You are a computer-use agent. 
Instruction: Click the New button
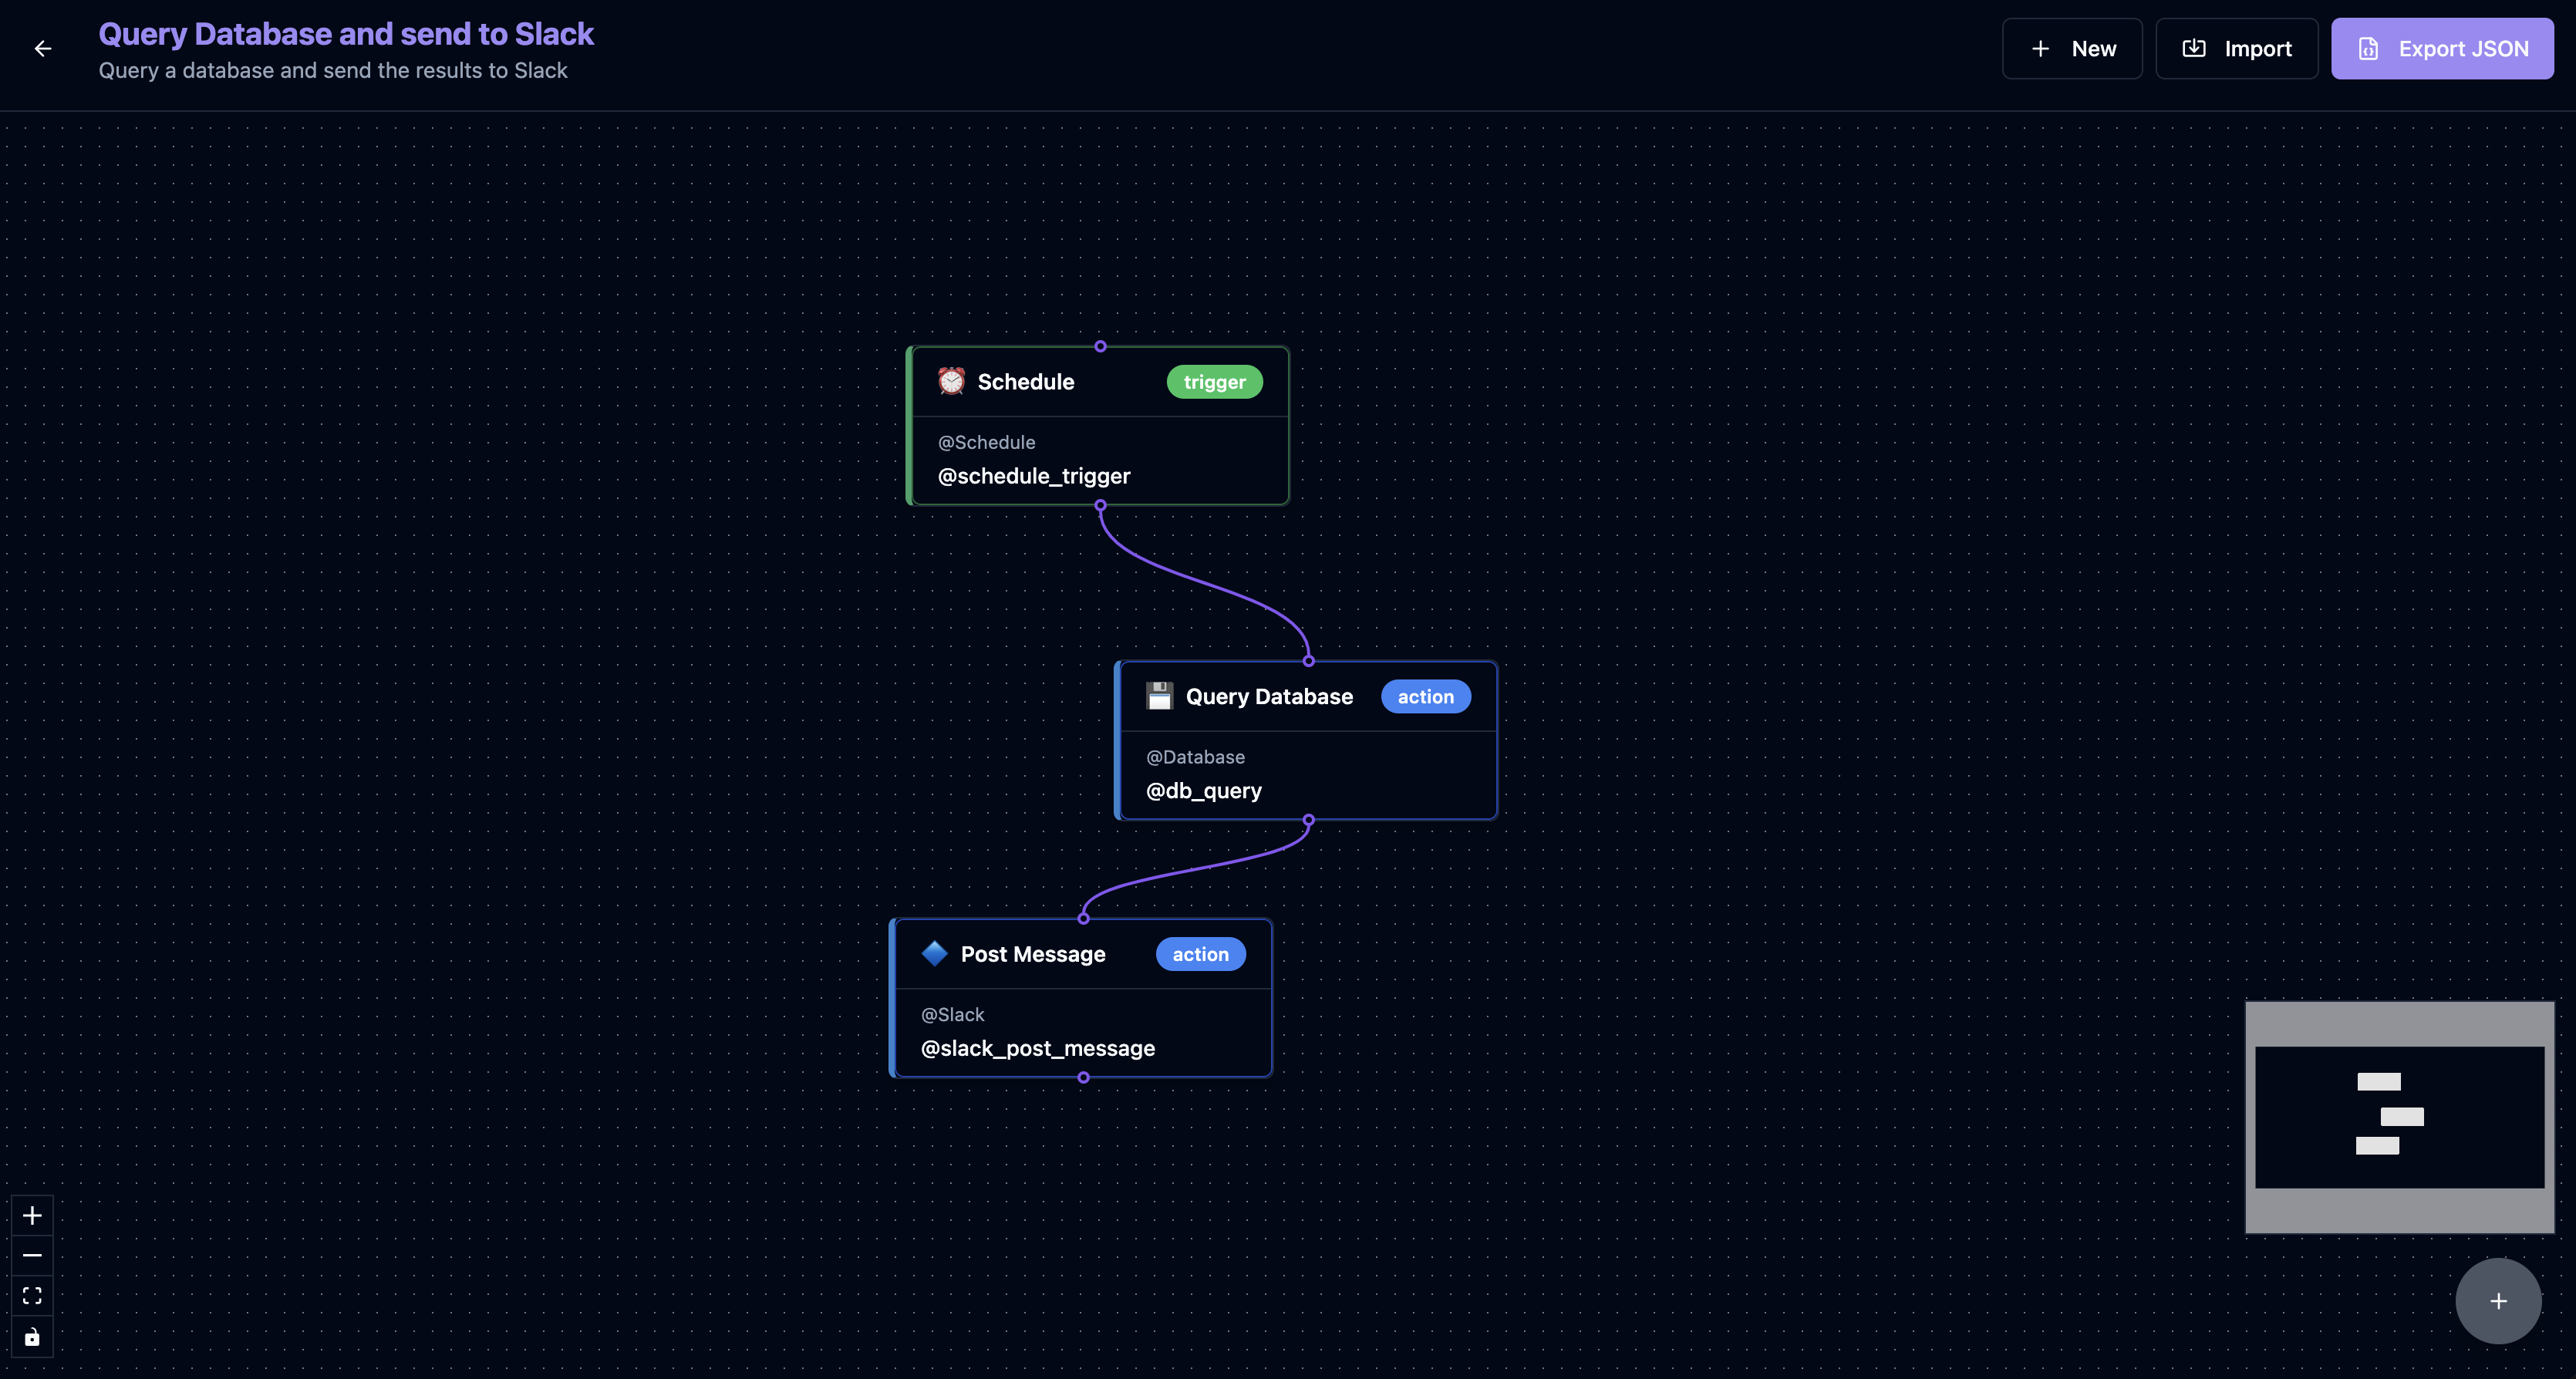tap(2072, 49)
